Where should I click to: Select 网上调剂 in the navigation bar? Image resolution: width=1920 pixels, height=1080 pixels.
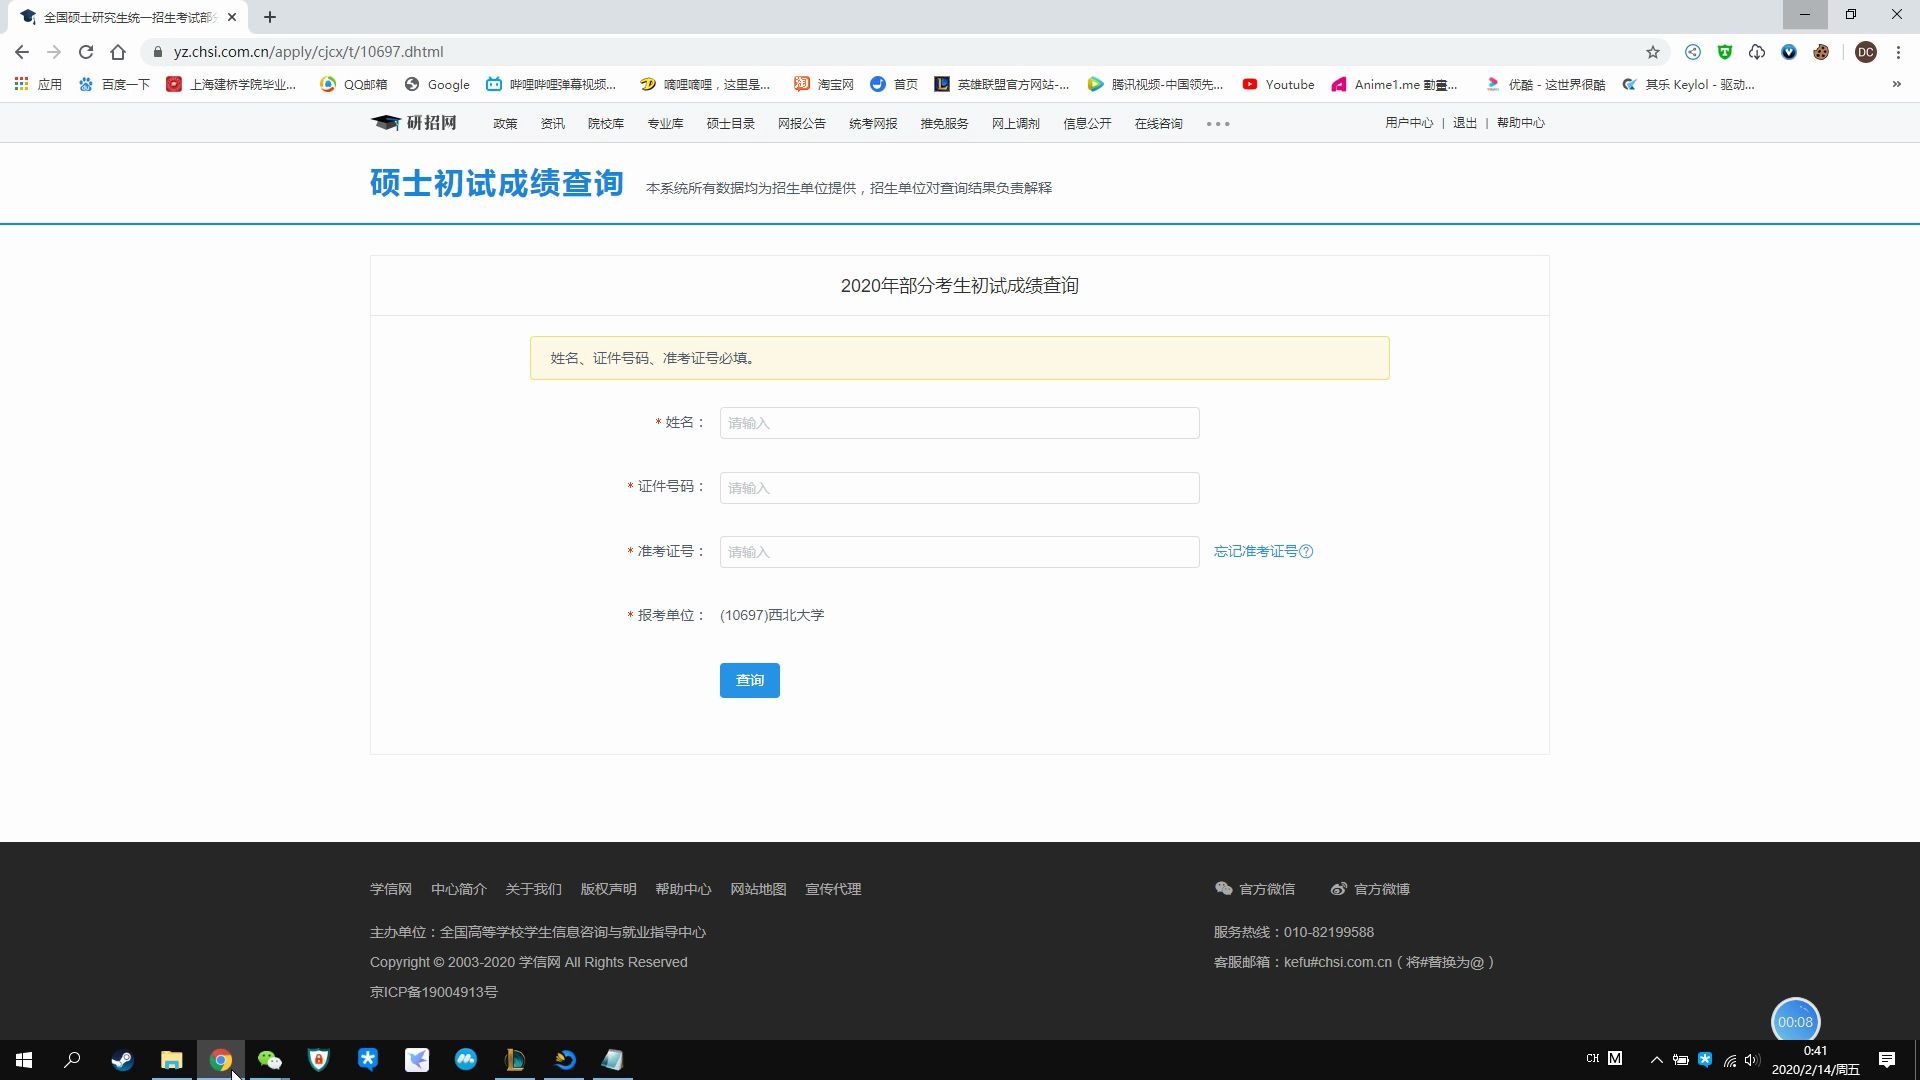[x=1015, y=123]
